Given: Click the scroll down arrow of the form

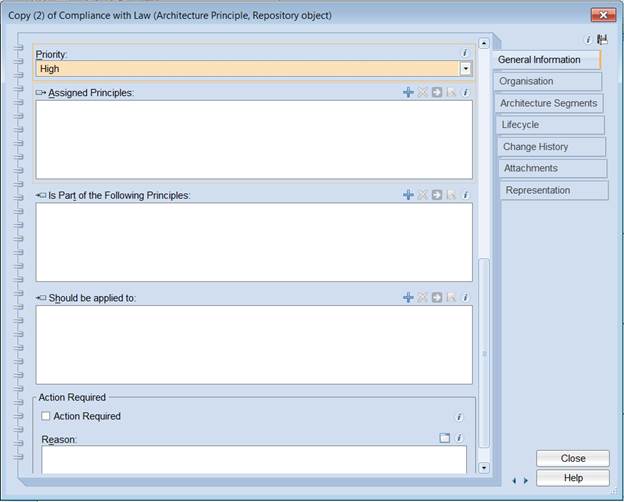Looking at the screenshot, I should coord(484,467).
